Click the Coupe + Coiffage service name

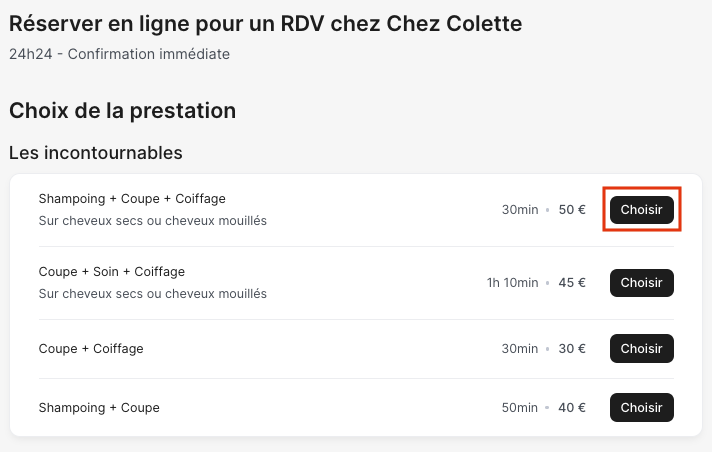click(91, 349)
